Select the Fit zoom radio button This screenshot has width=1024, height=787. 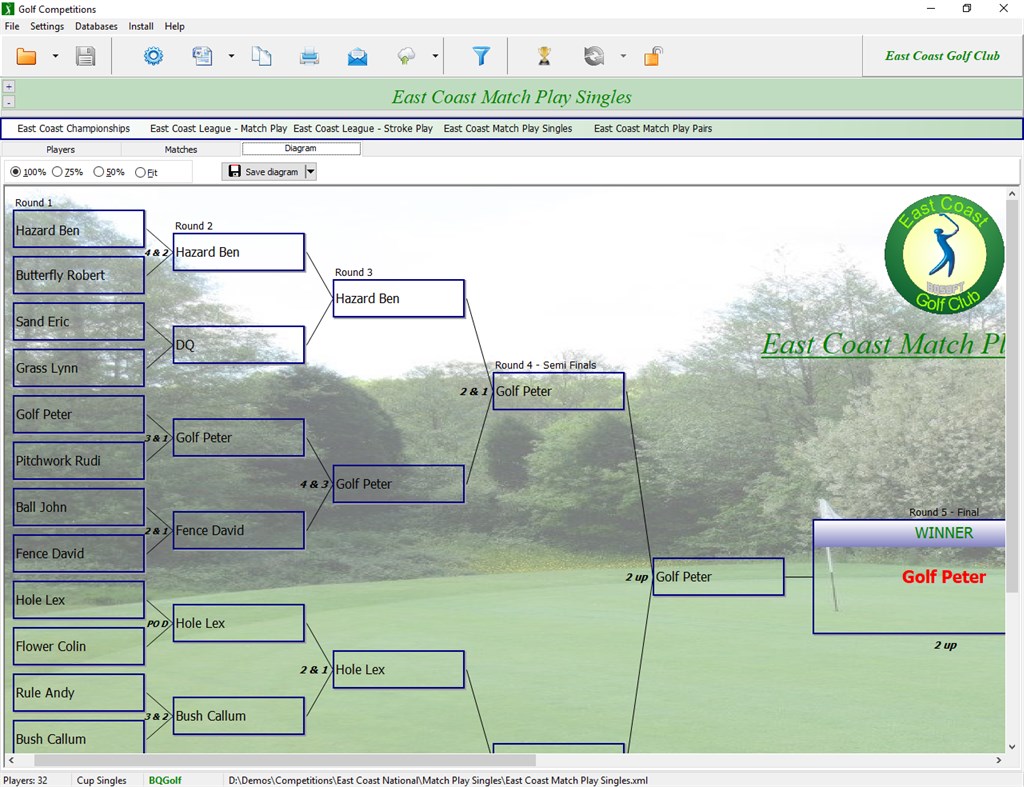(x=141, y=171)
